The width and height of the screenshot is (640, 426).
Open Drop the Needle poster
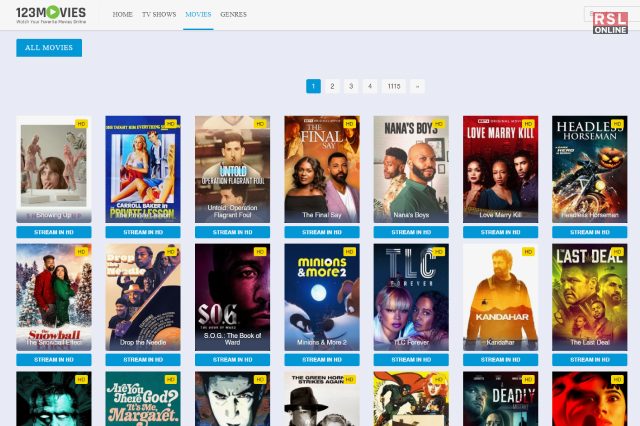(x=143, y=297)
